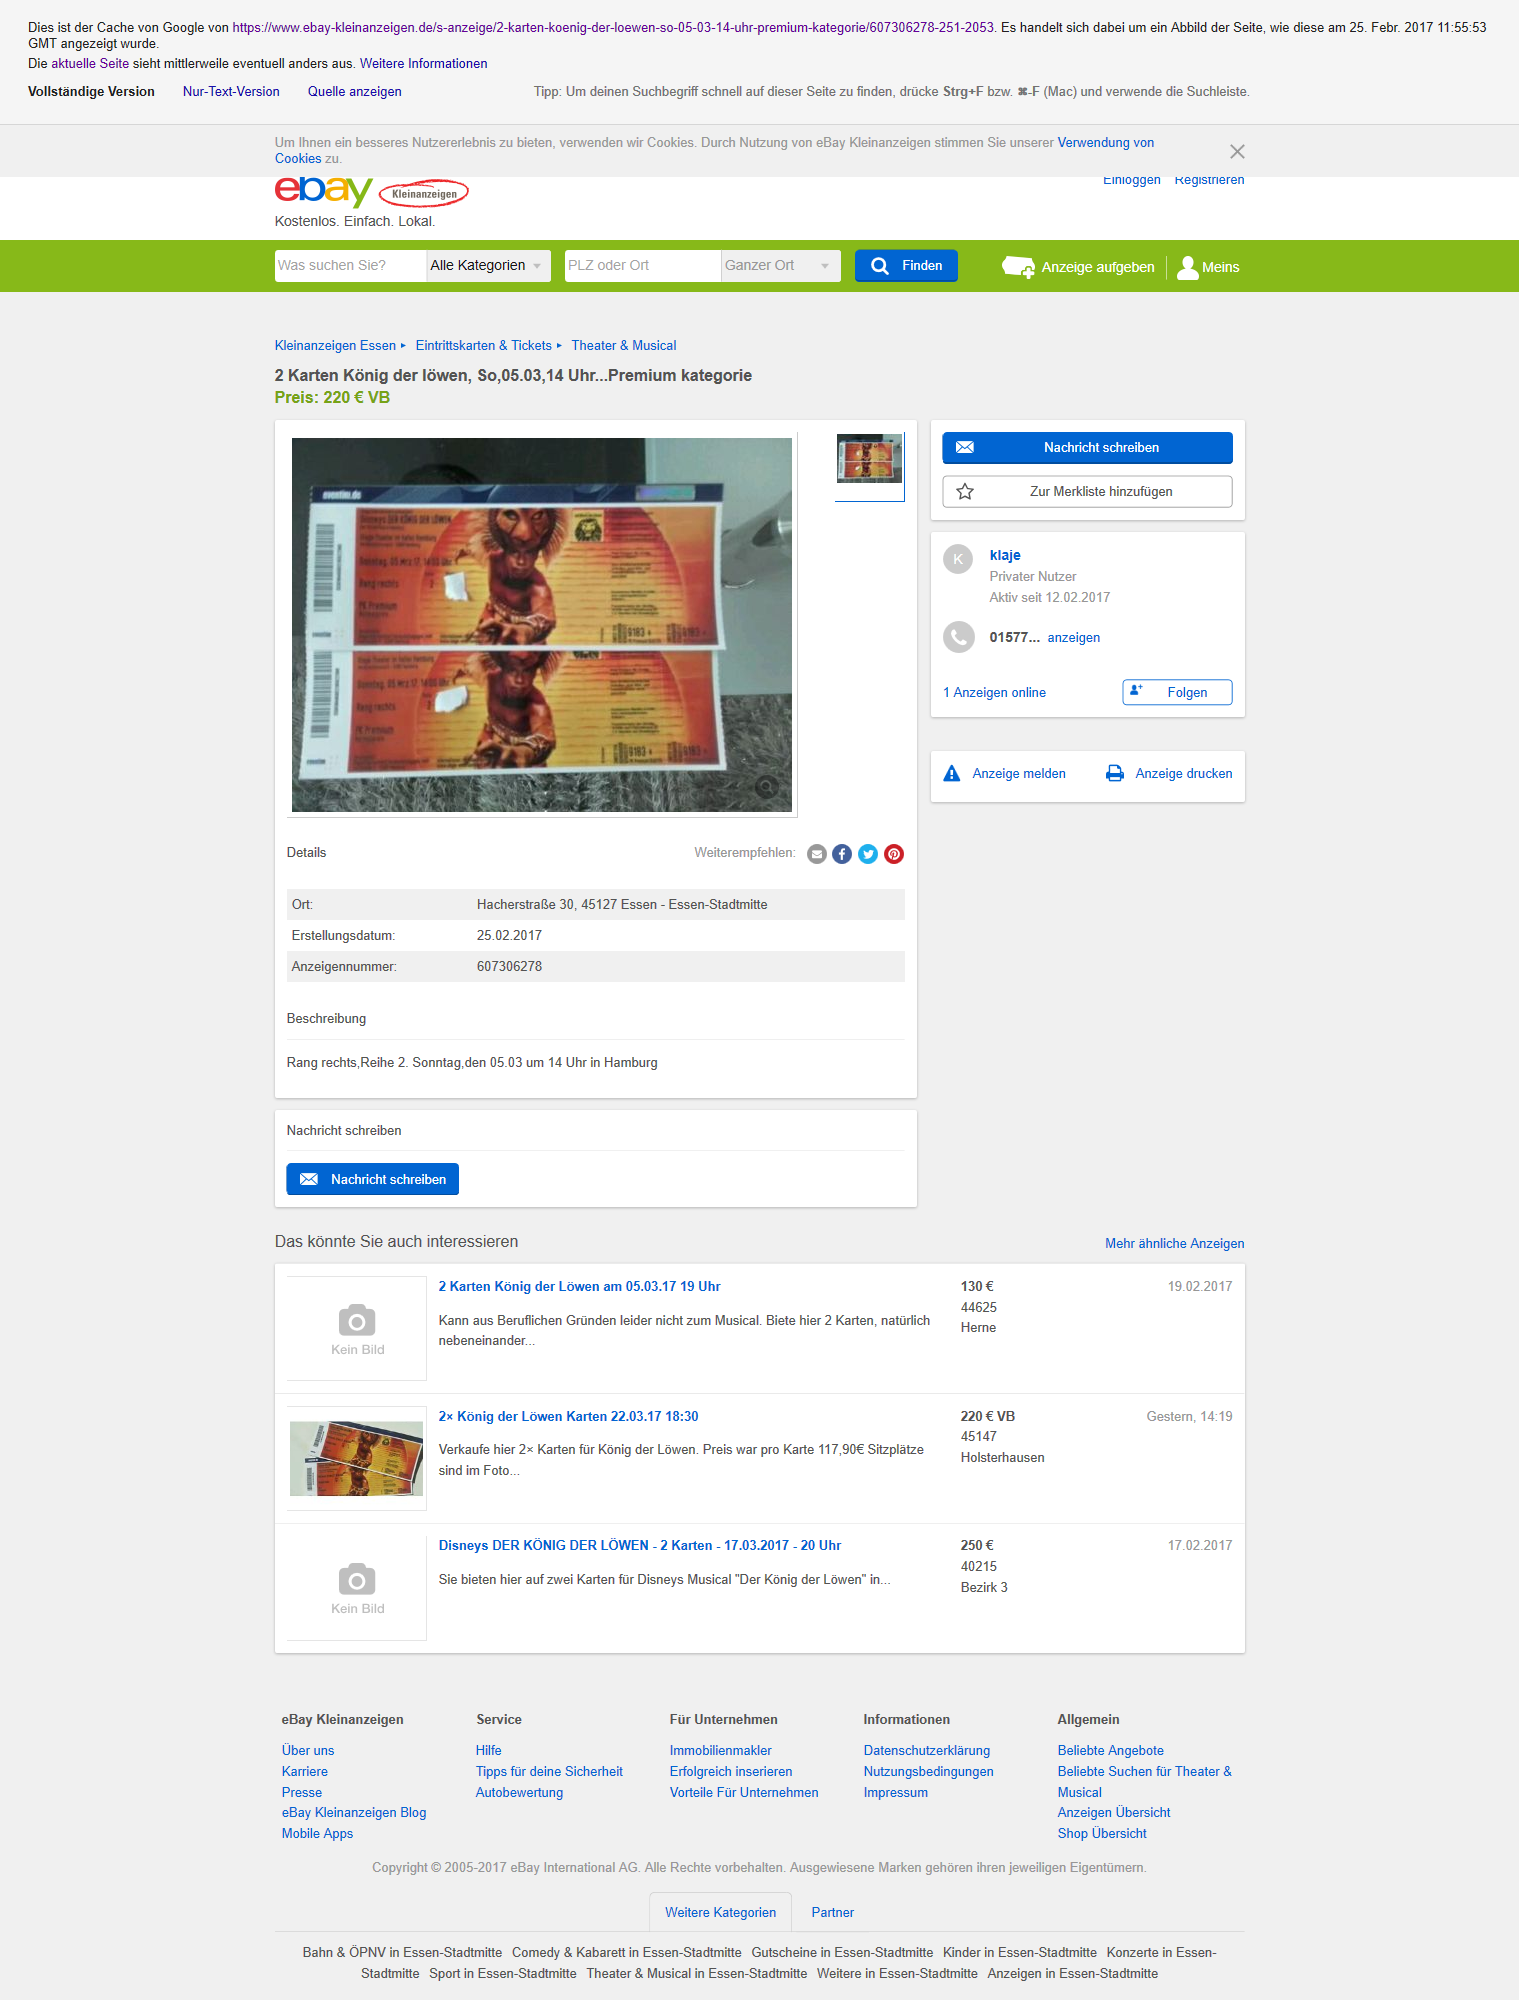Open Mobile Apps footer link

point(317,1834)
